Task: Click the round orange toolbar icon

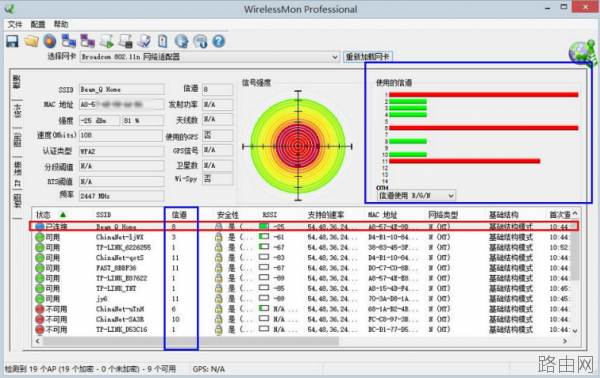Action: tap(50, 41)
